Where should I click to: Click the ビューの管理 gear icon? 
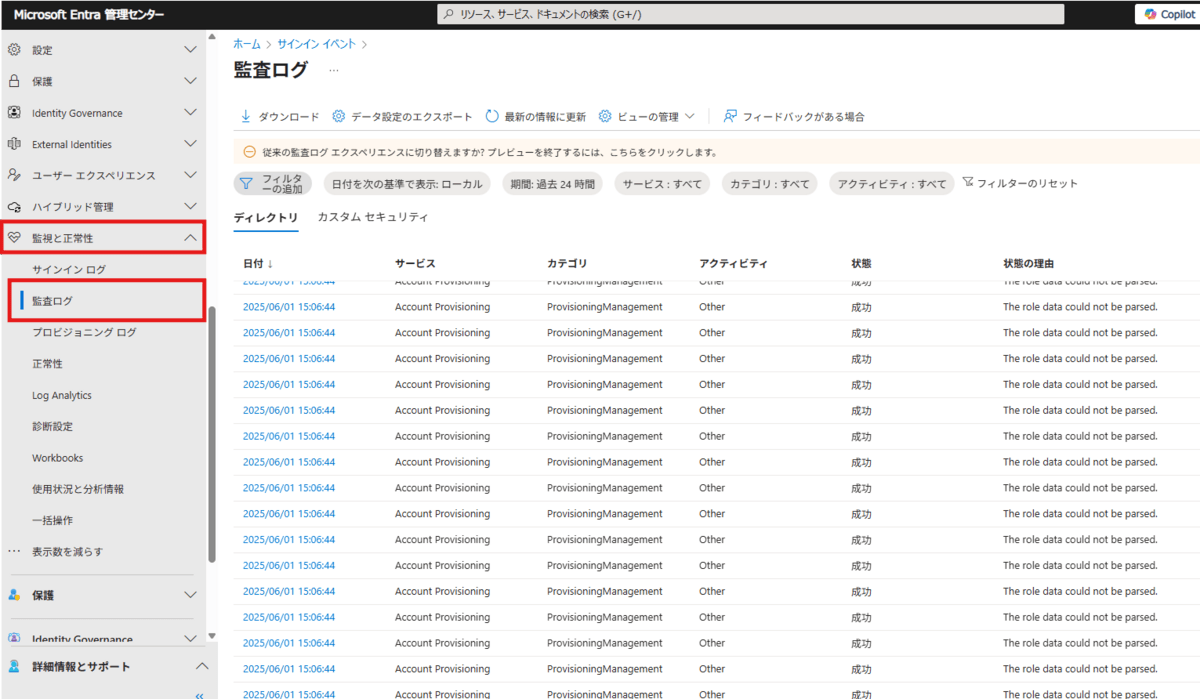coord(605,116)
